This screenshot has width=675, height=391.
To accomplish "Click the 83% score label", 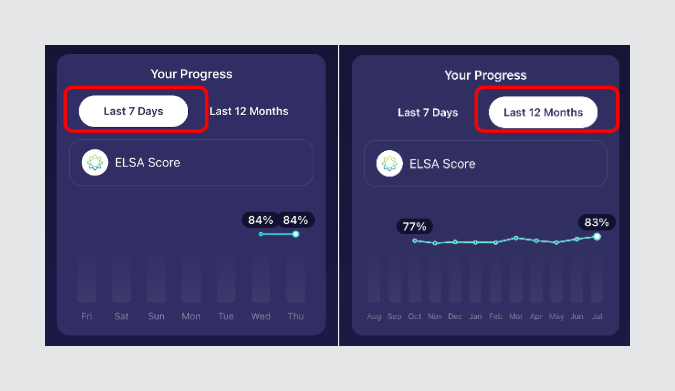I will click(597, 222).
